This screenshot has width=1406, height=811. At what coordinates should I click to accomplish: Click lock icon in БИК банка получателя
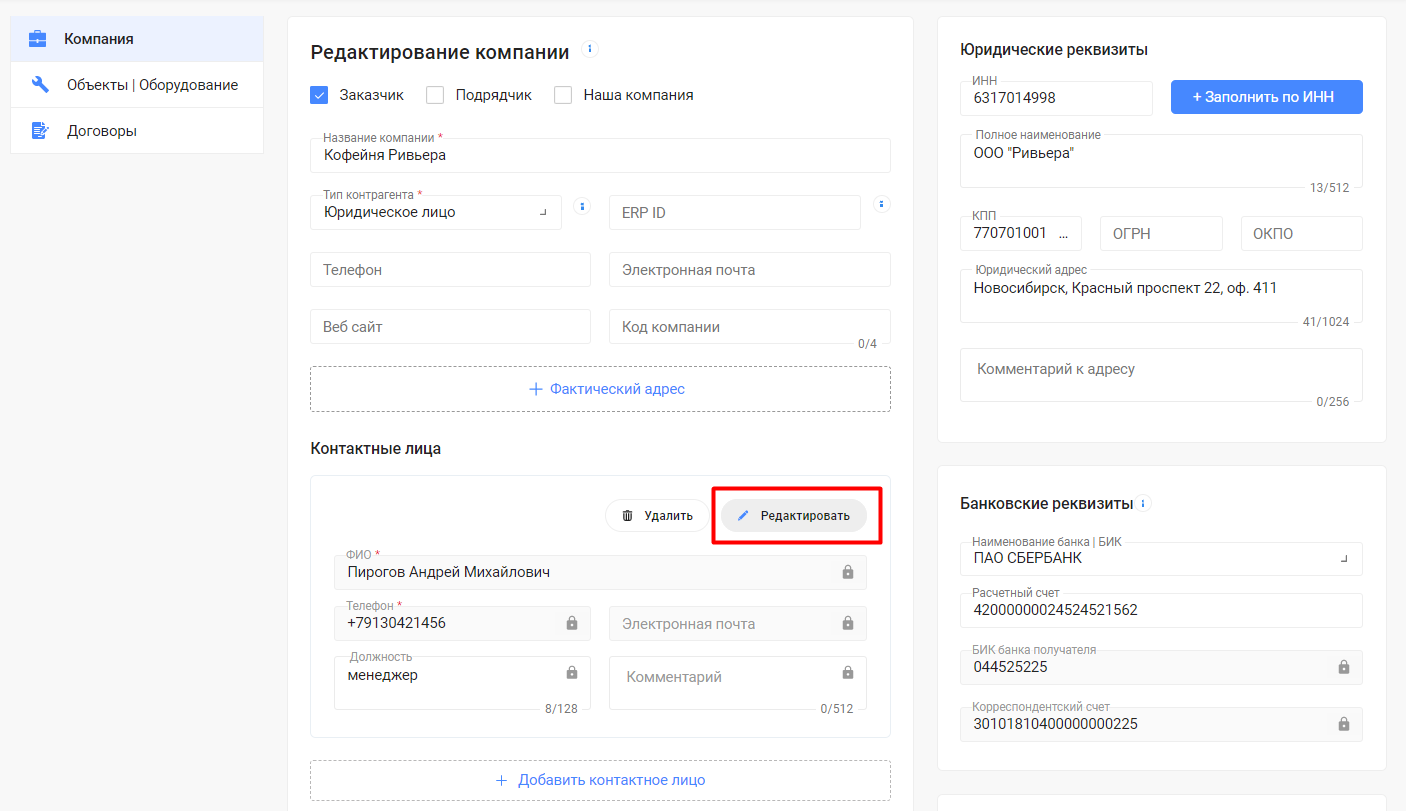[1344, 667]
